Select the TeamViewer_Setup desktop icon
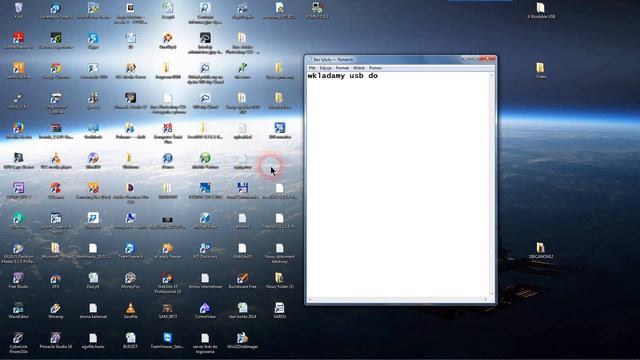The width and height of the screenshot is (640, 360). click(x=167, y=340)
